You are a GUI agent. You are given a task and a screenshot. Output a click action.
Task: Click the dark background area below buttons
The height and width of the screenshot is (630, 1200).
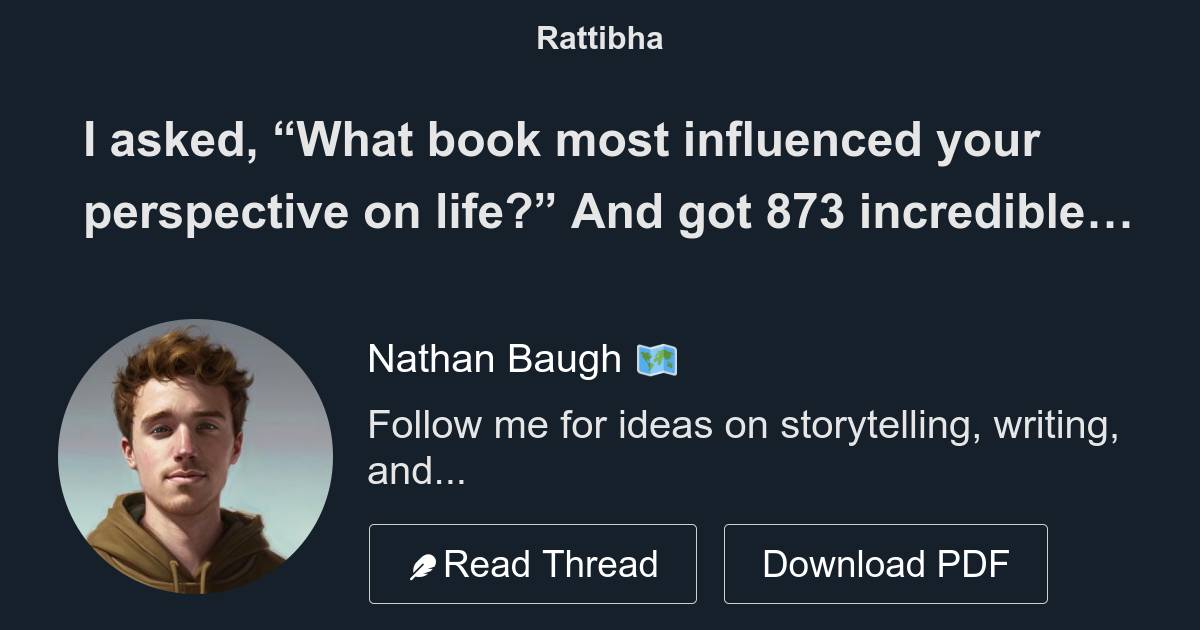pos(600,618)
